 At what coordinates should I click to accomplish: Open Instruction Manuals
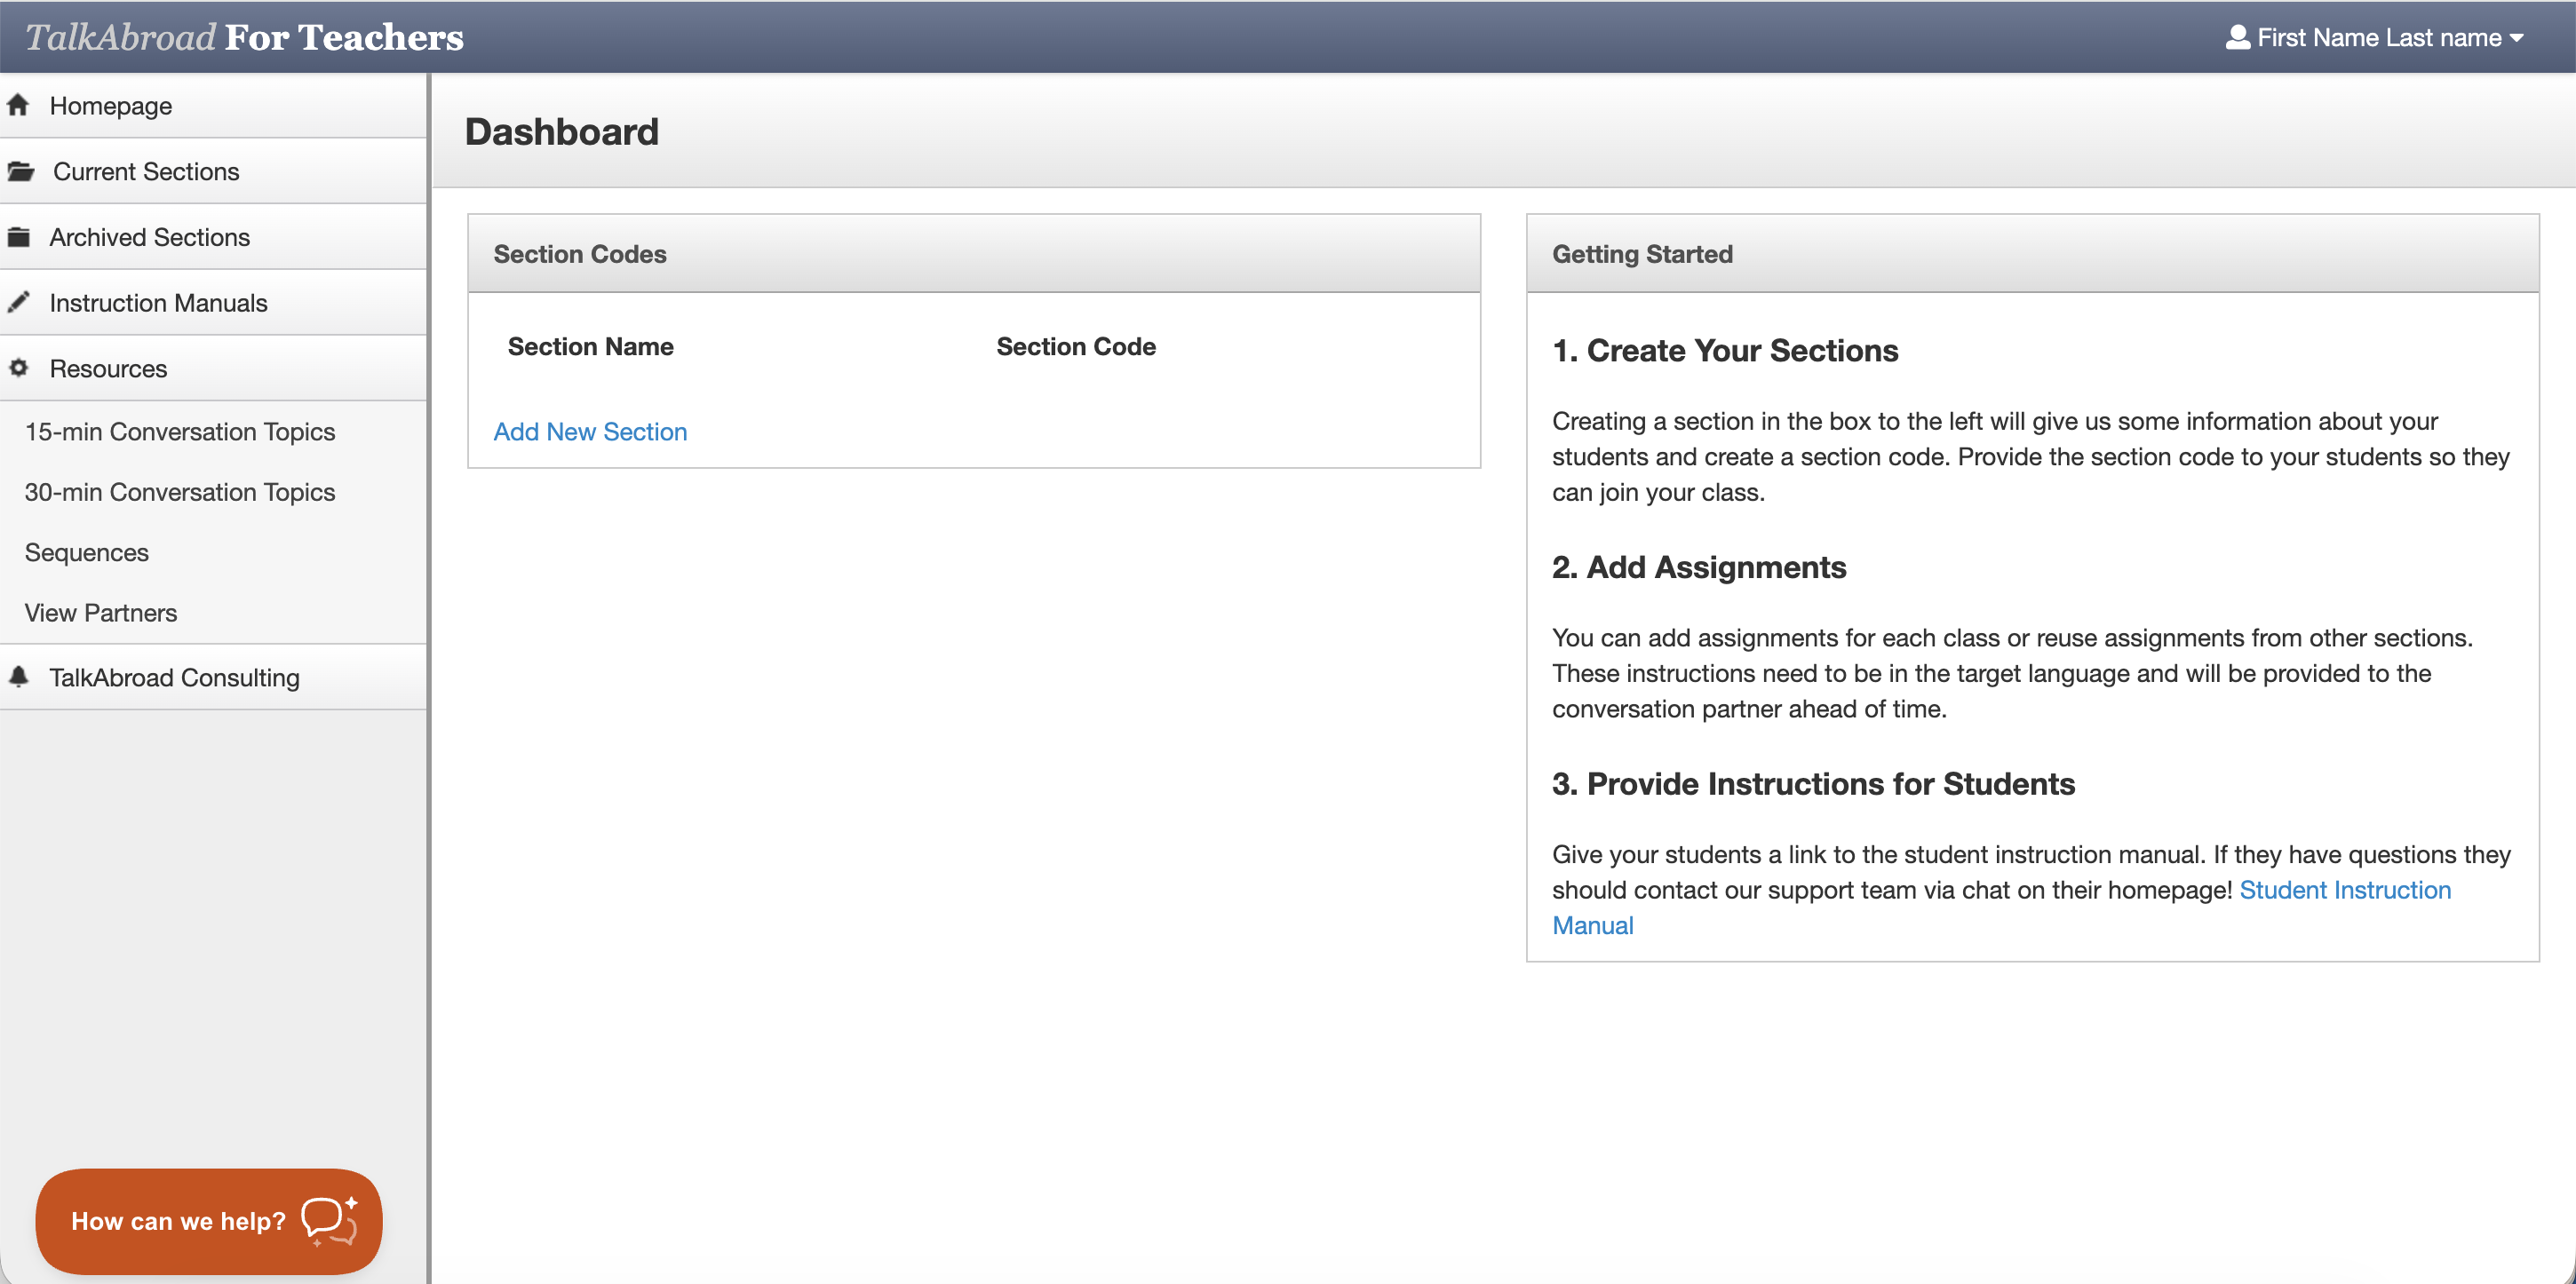pyautogui.click(x=213, y=302)
